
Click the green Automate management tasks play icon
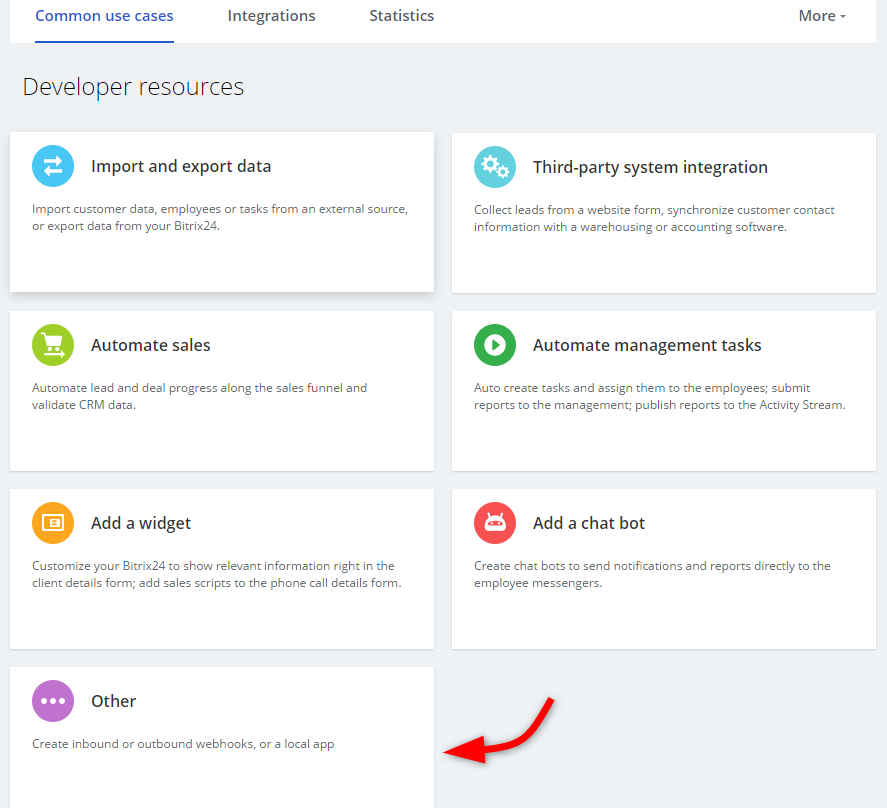click(x=494, y=345)
